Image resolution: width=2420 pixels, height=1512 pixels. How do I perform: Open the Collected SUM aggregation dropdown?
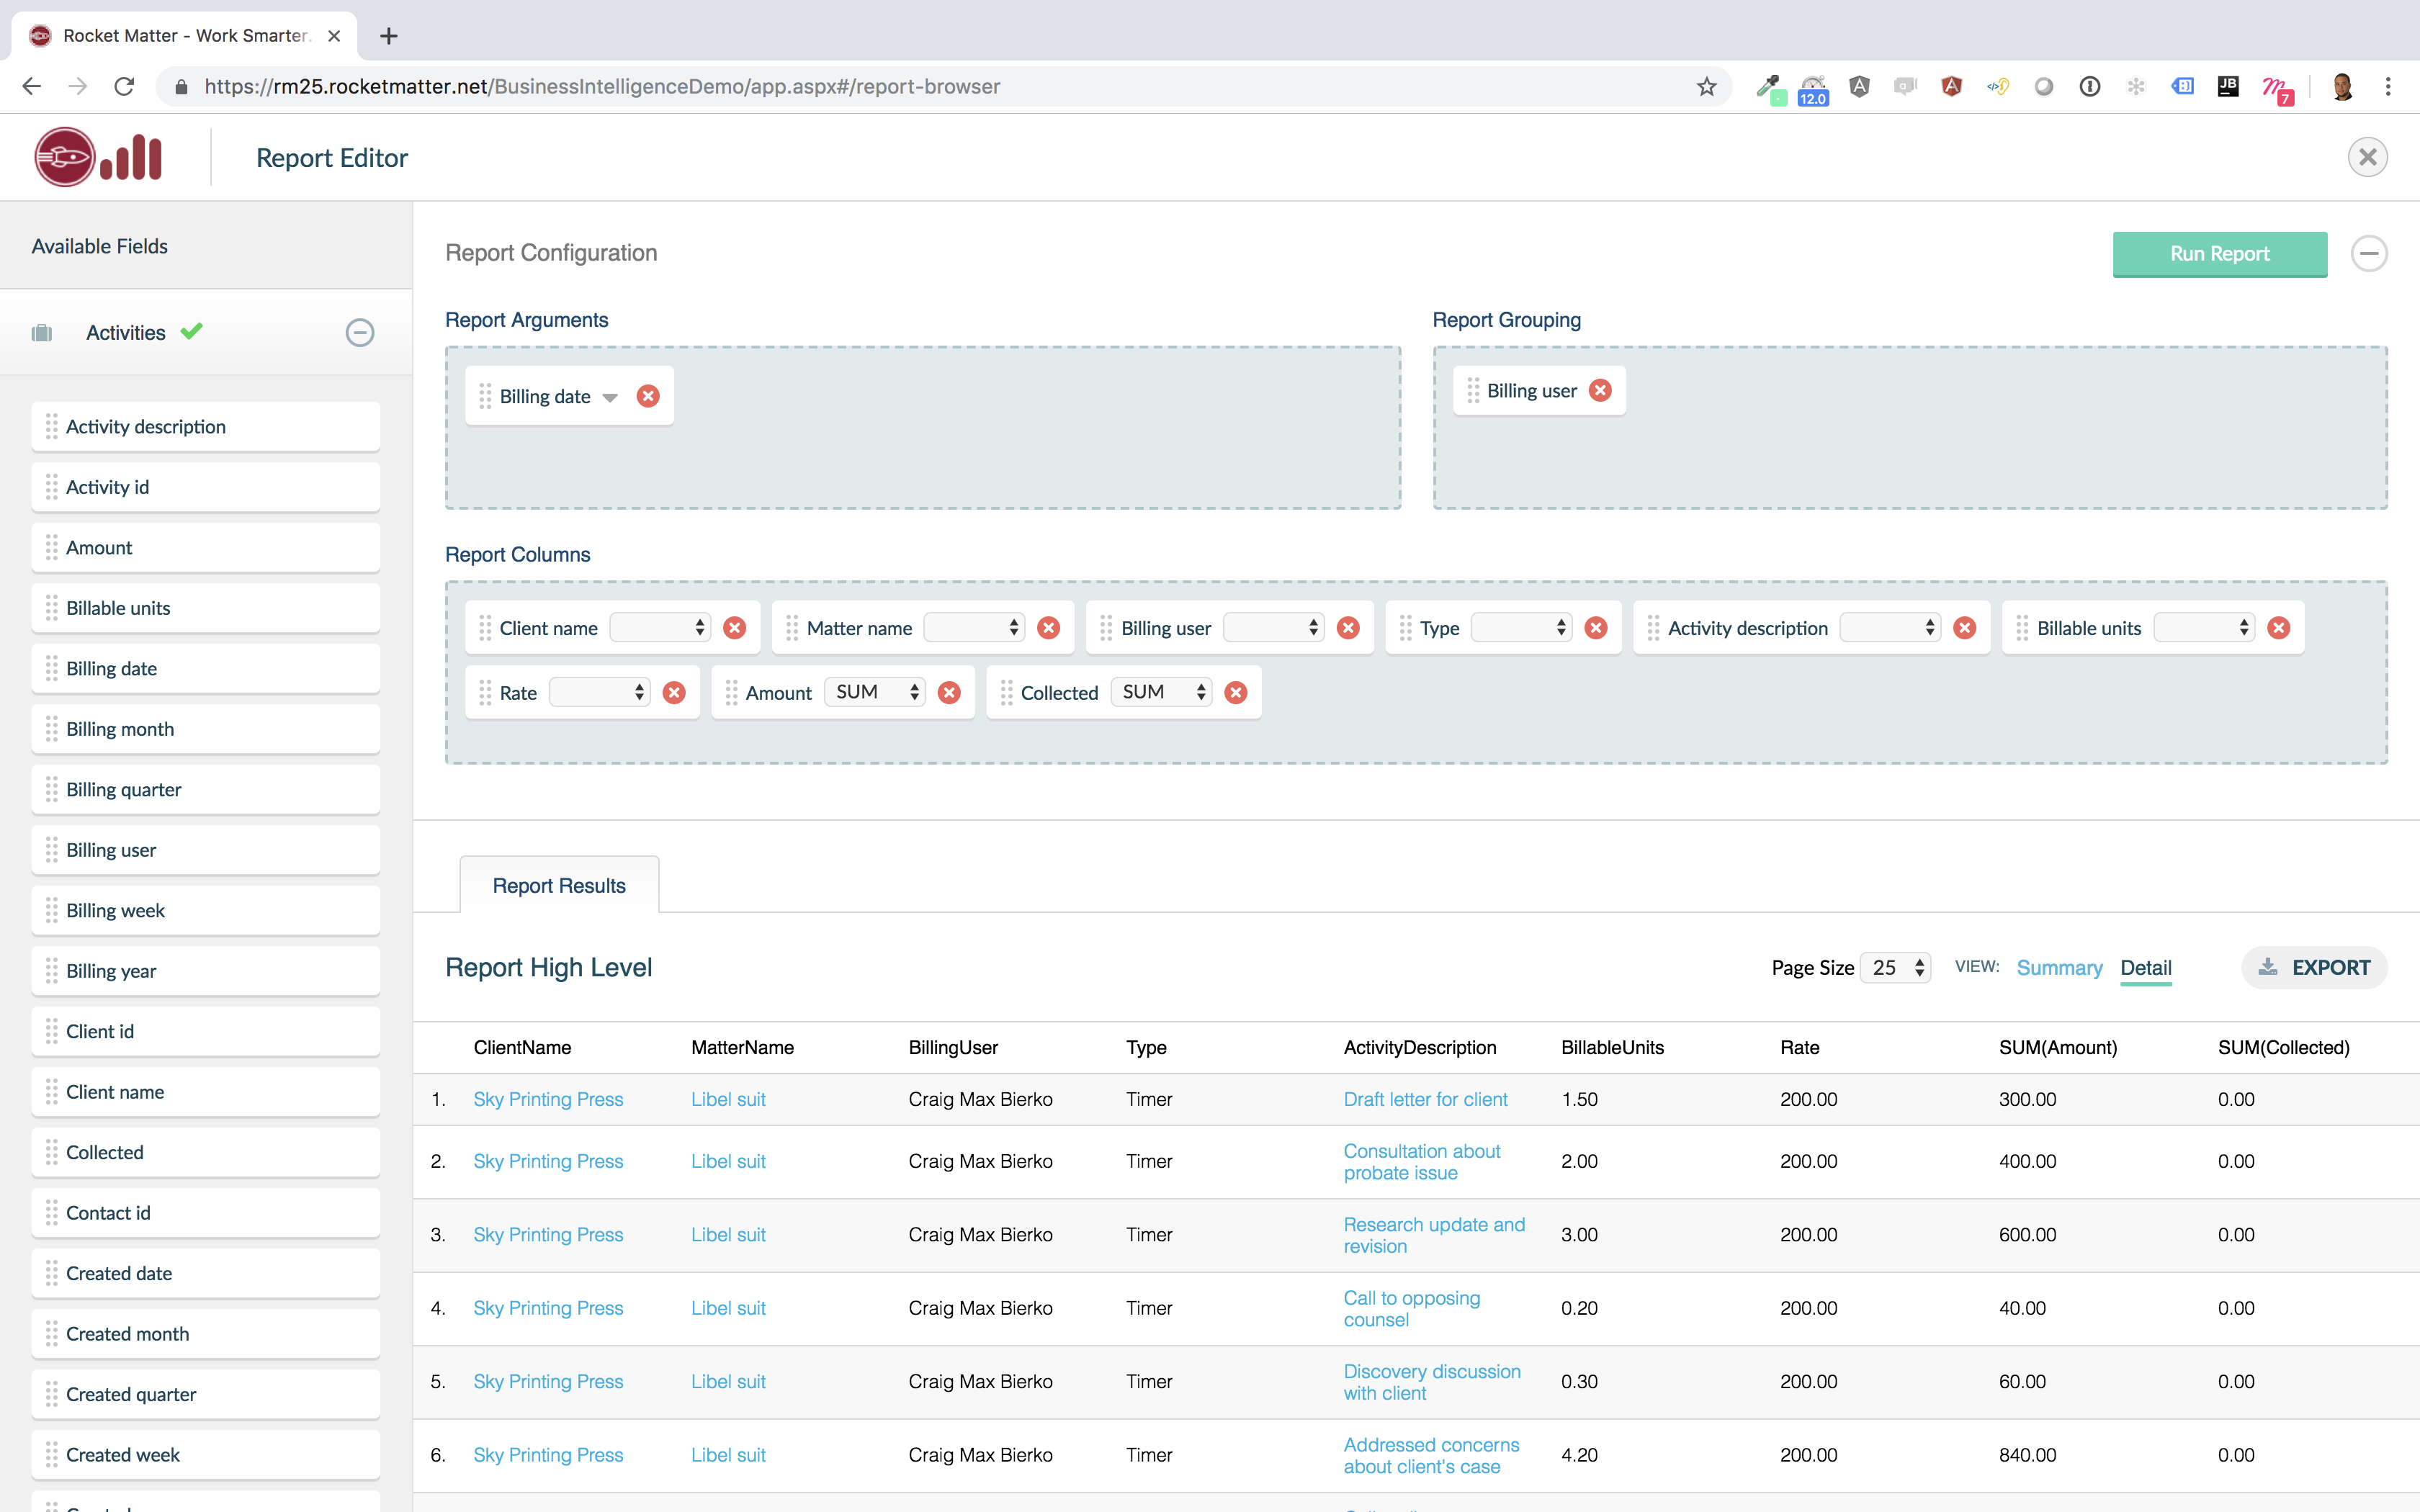click(x=1198, y=691)
